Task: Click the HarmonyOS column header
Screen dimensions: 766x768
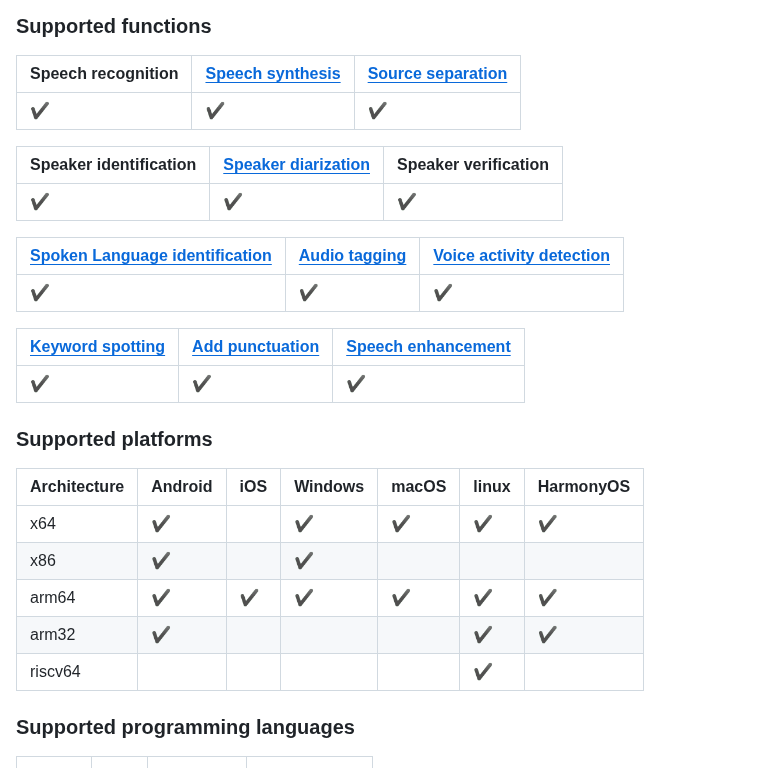Action: (x=584, y=487)
